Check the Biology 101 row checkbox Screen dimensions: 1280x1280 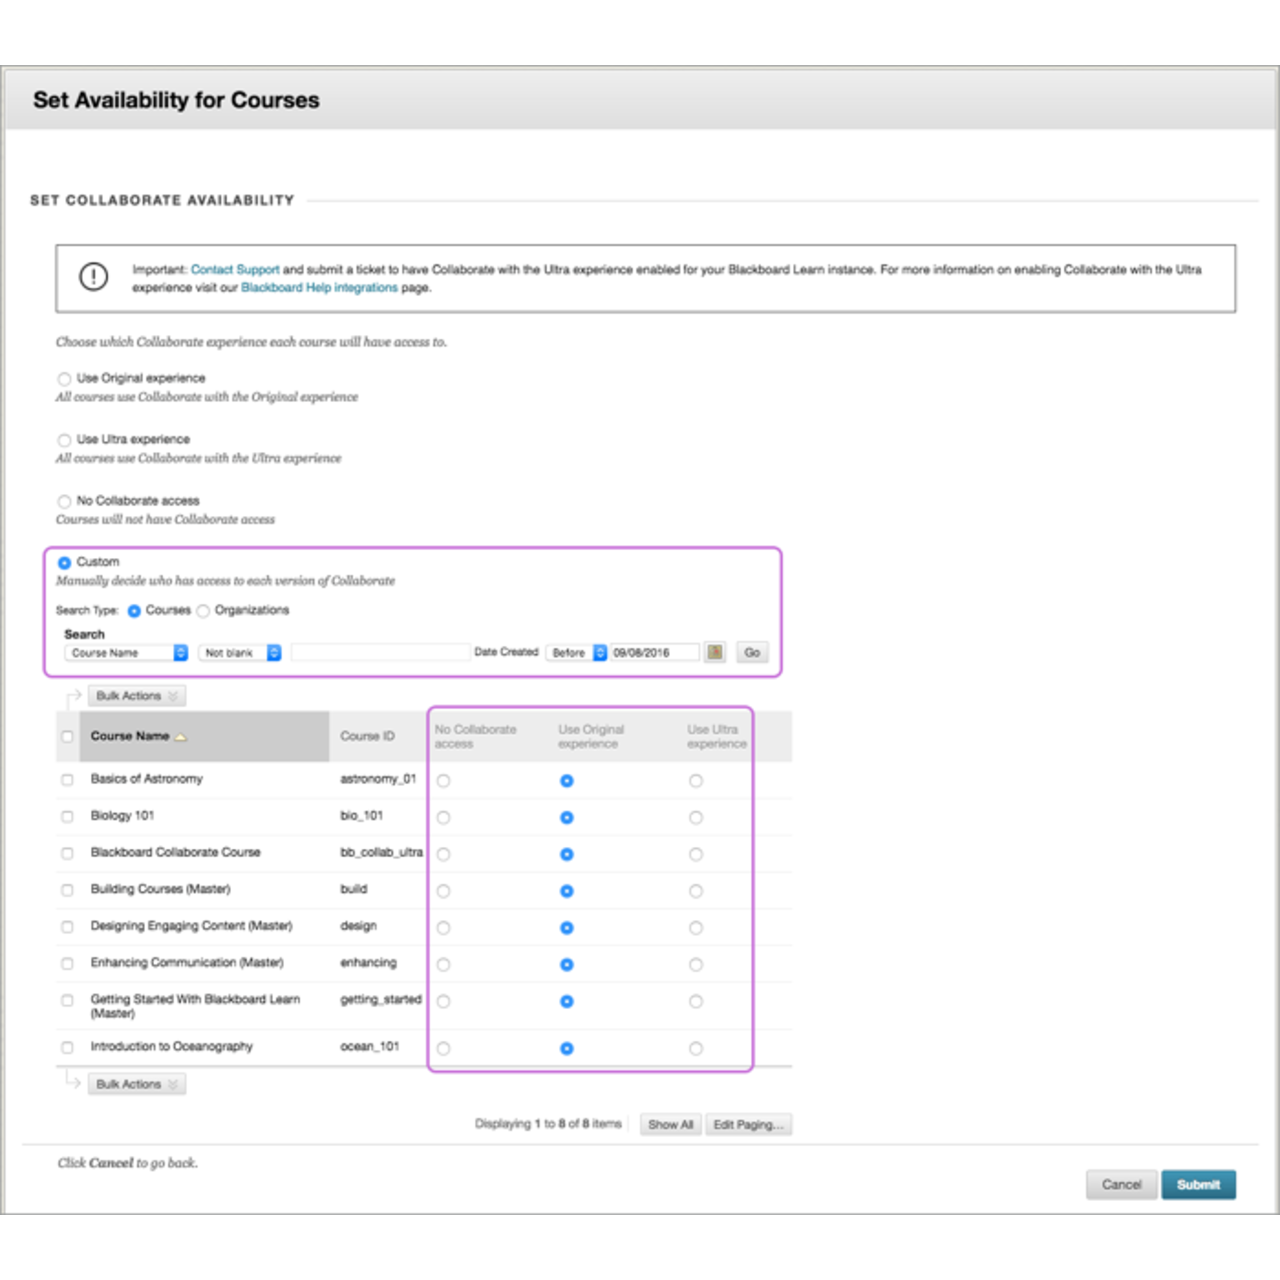tap(67, 816)
